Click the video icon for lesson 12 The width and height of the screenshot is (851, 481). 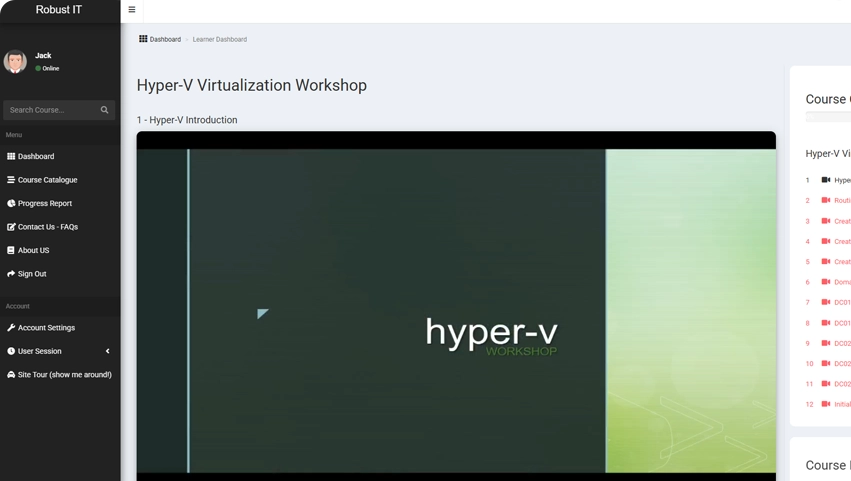[x=825, y=404]
